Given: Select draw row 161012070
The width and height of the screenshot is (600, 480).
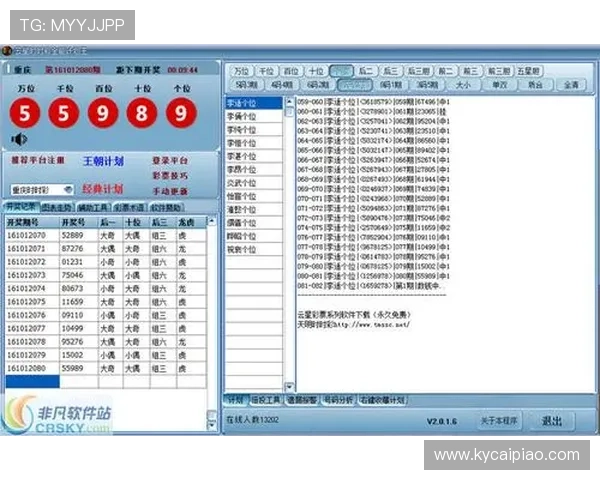Looking at the screenshot, I should pos(106,235).
